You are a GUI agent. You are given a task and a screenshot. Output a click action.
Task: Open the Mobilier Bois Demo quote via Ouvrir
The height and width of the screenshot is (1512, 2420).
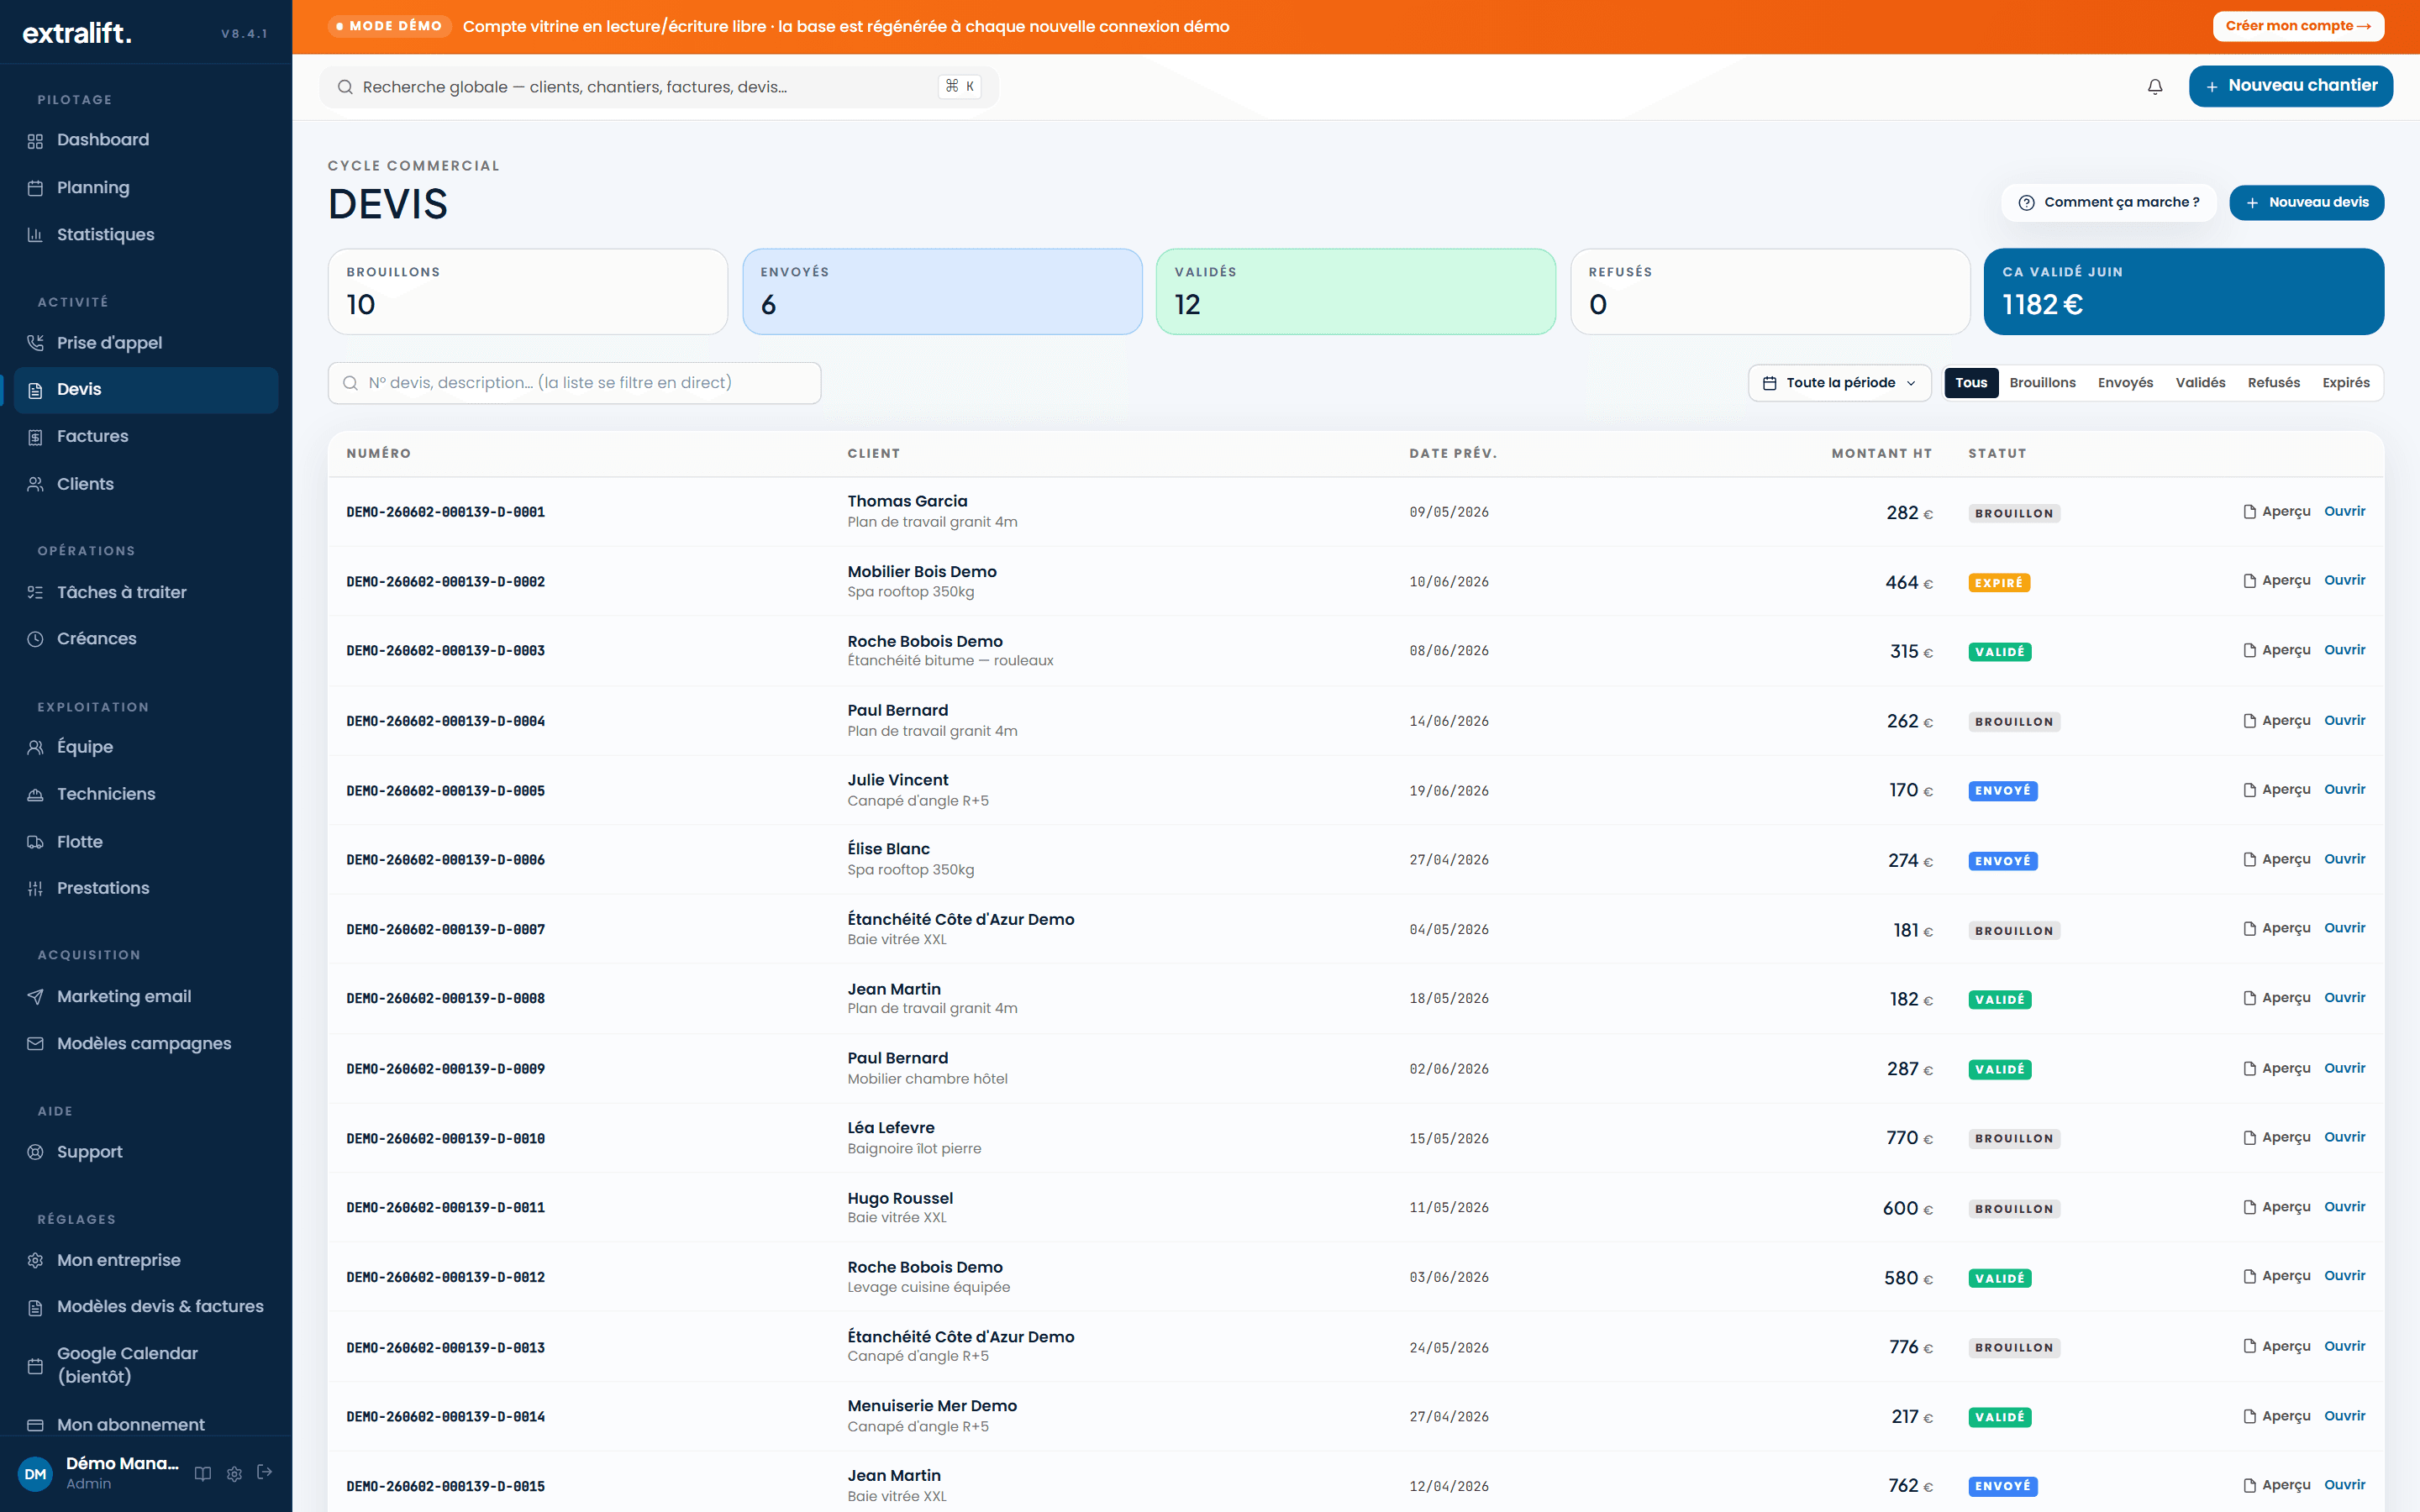coord(2344,581)
